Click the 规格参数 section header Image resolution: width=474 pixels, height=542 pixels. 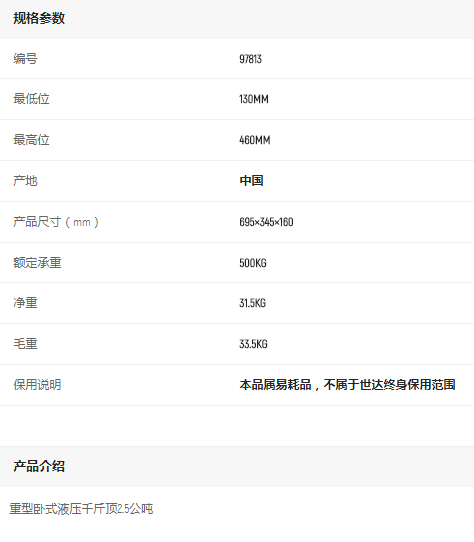[x=39, y=18]
